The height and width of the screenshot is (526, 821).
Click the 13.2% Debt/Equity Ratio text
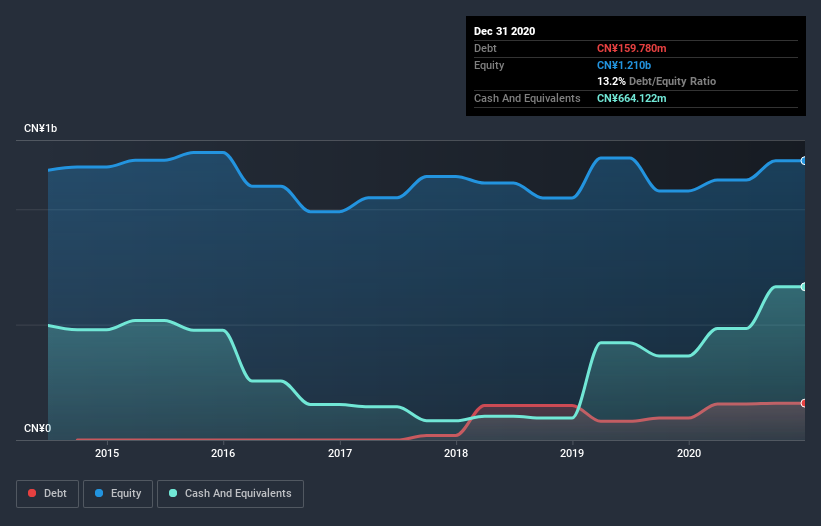click(656, 81)
